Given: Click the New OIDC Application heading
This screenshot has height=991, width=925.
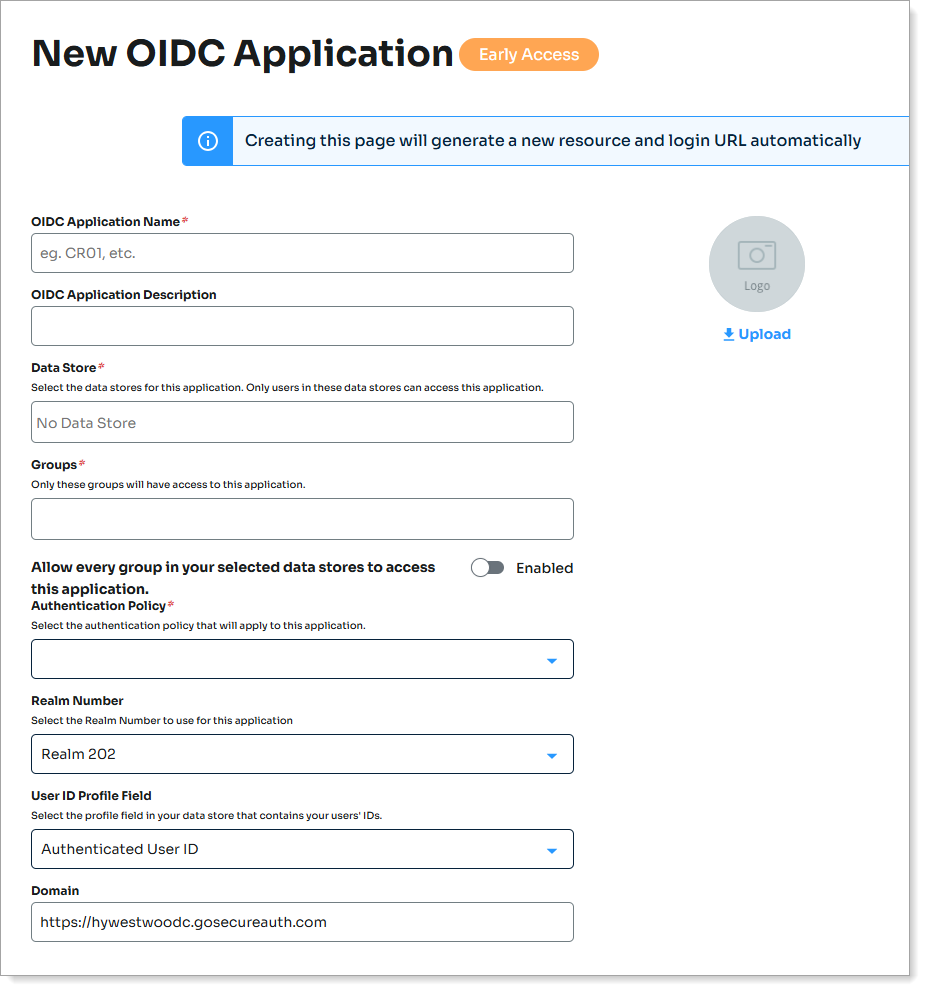Looking at the screenshot, I should [240, 53].
